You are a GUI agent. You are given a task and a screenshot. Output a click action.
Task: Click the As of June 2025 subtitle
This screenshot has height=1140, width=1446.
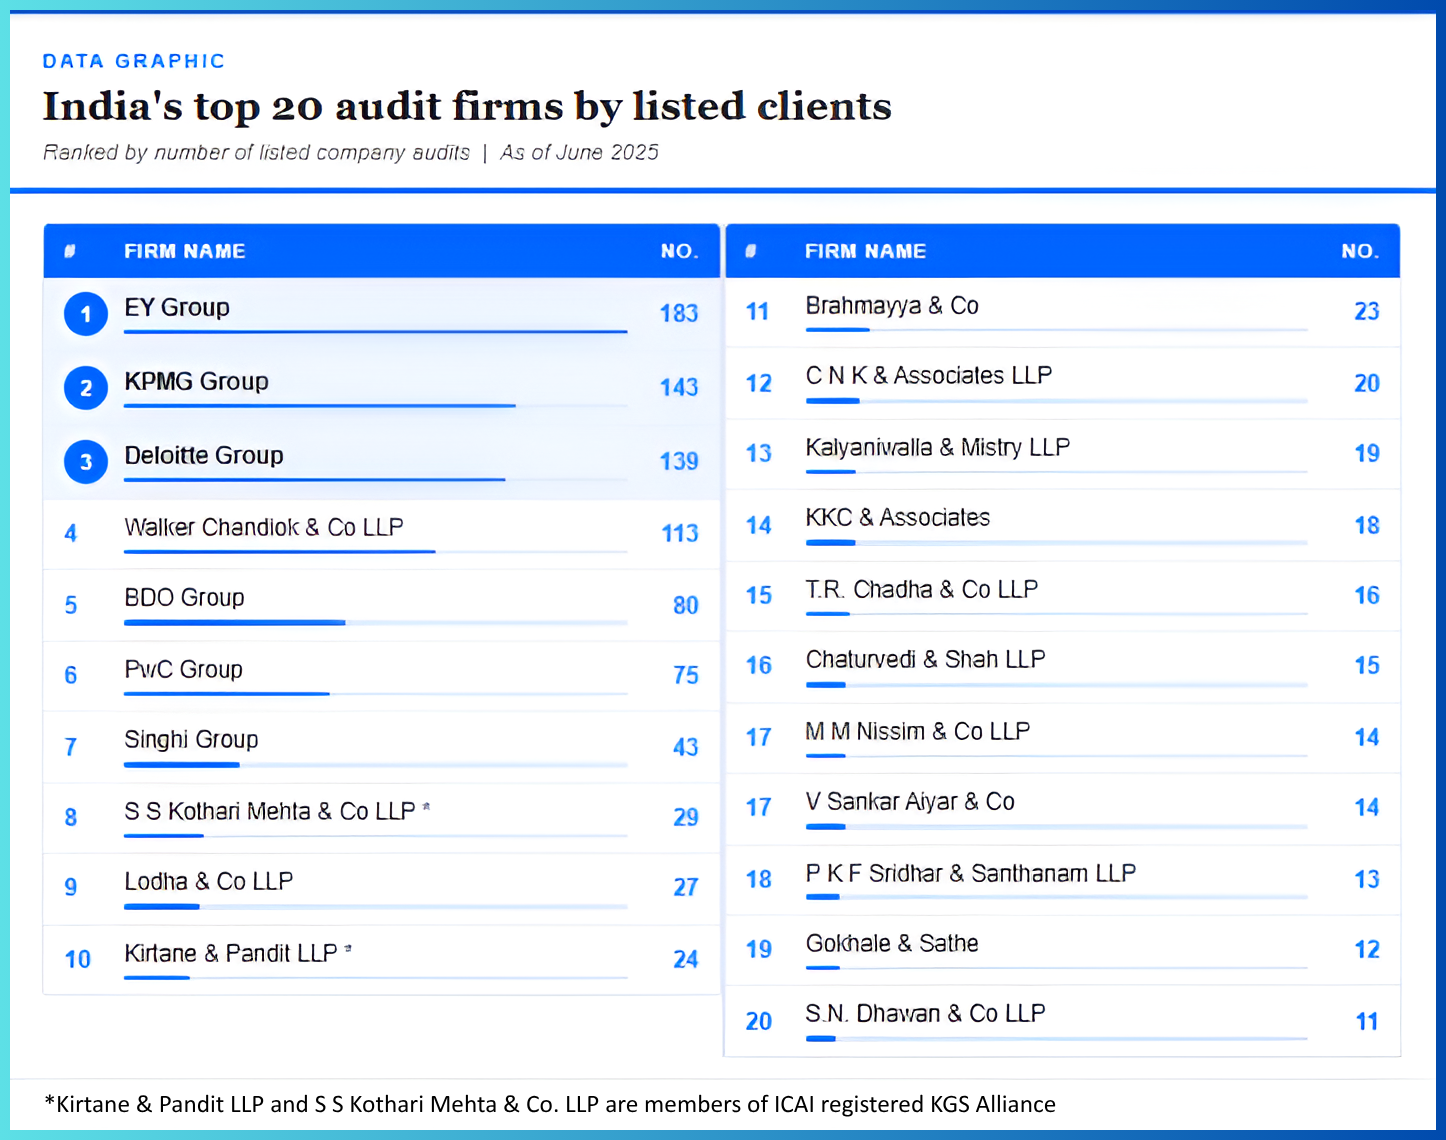pos(580,153)
